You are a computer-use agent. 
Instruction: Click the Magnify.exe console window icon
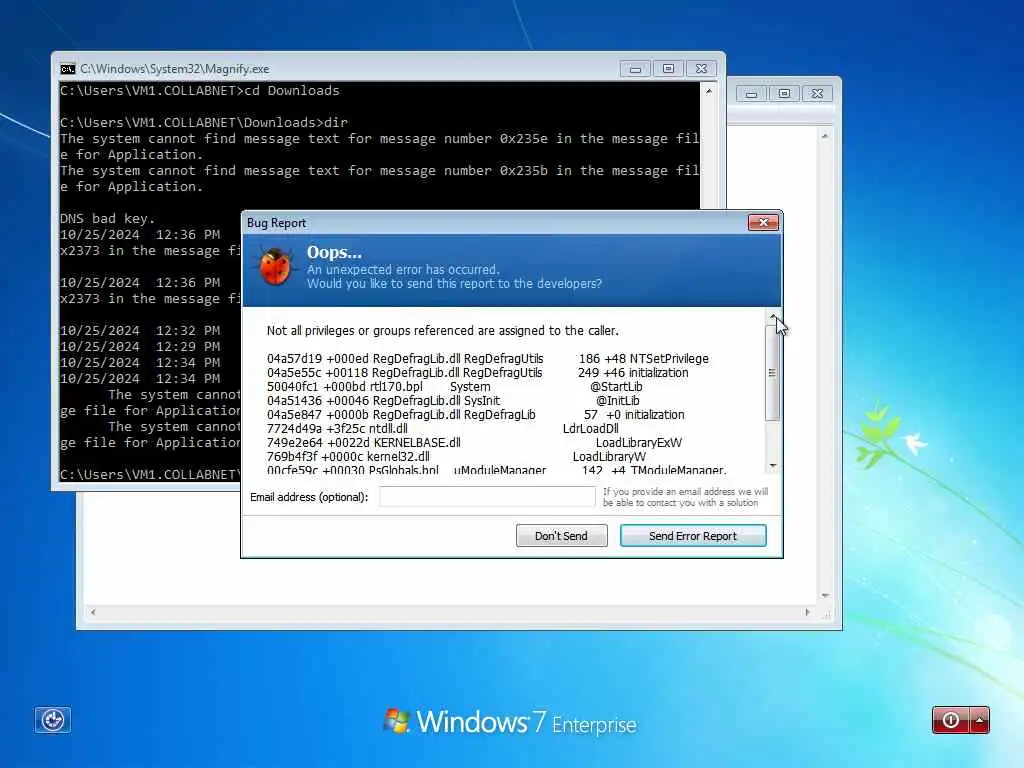click(x=67, y=69)
